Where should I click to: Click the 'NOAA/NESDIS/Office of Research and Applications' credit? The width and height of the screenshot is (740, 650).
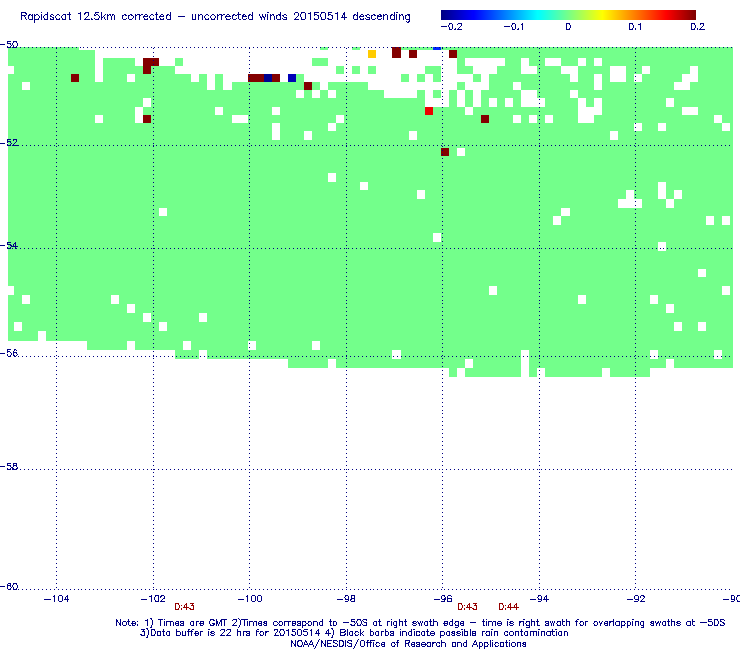[408, 644]
